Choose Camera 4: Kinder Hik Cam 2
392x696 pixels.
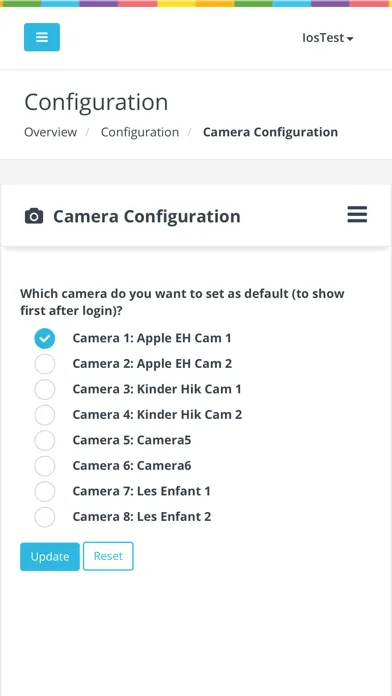[45, 415]
